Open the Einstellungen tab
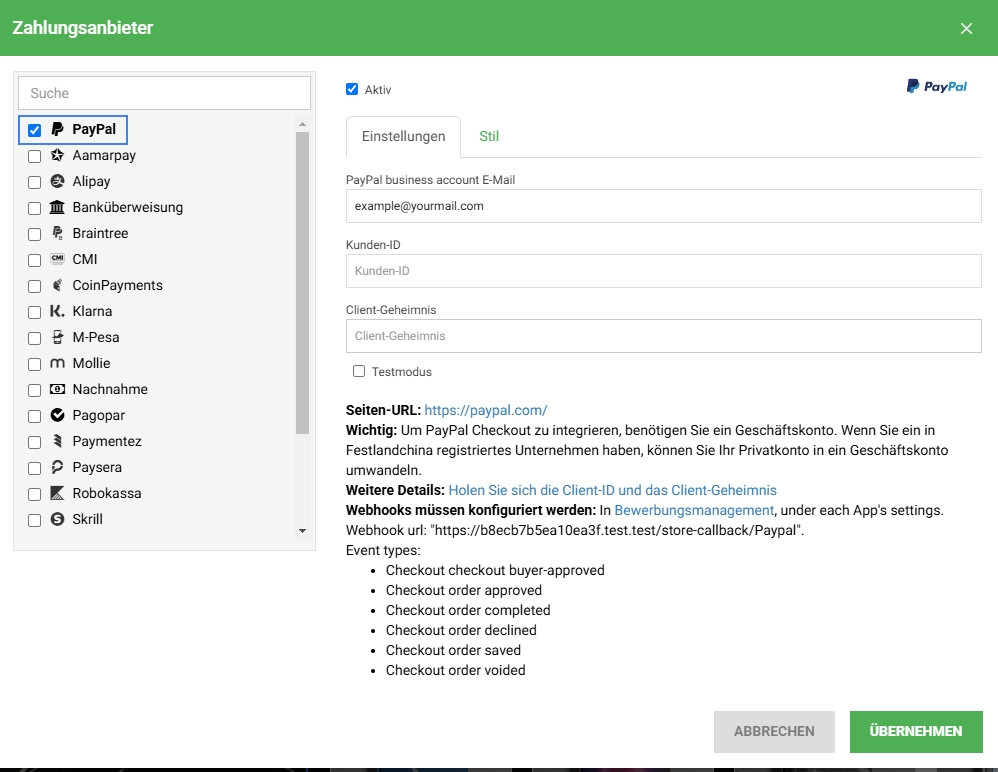Viewport: 998px width, 772px height. click(x=403, y=137)
